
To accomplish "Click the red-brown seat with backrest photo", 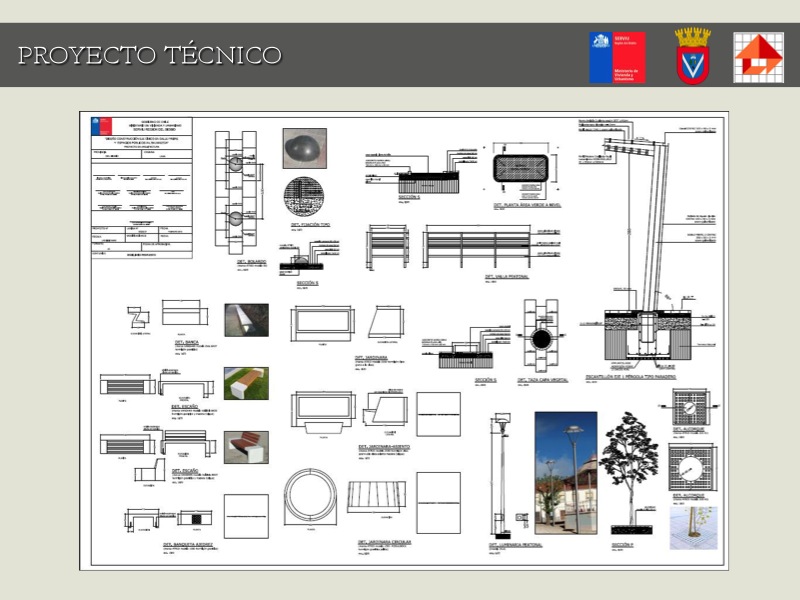I will coord(246,446).
